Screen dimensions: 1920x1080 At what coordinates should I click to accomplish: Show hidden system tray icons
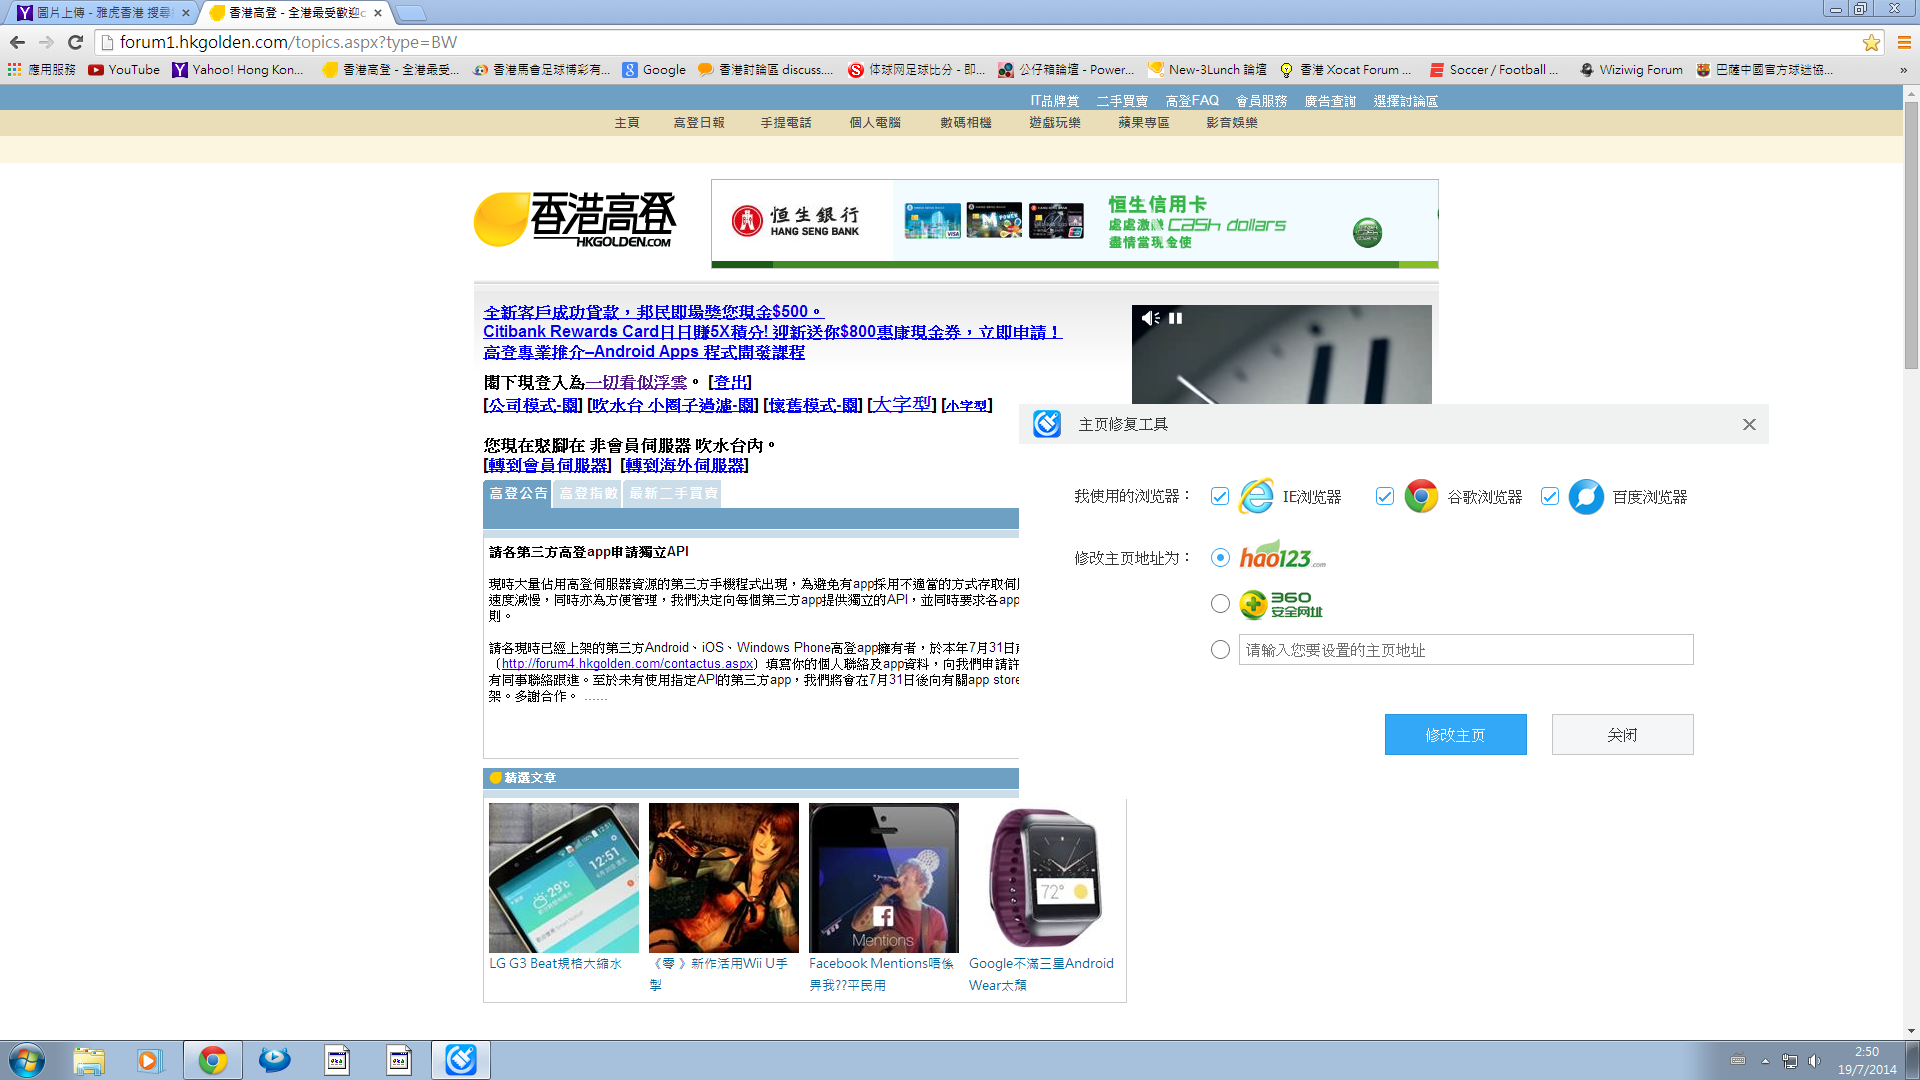pos(1765,1060)
